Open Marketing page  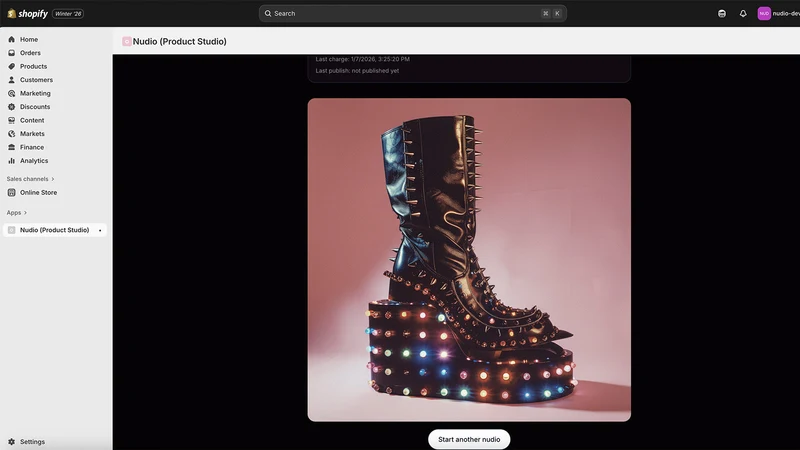tap(35, 93)
